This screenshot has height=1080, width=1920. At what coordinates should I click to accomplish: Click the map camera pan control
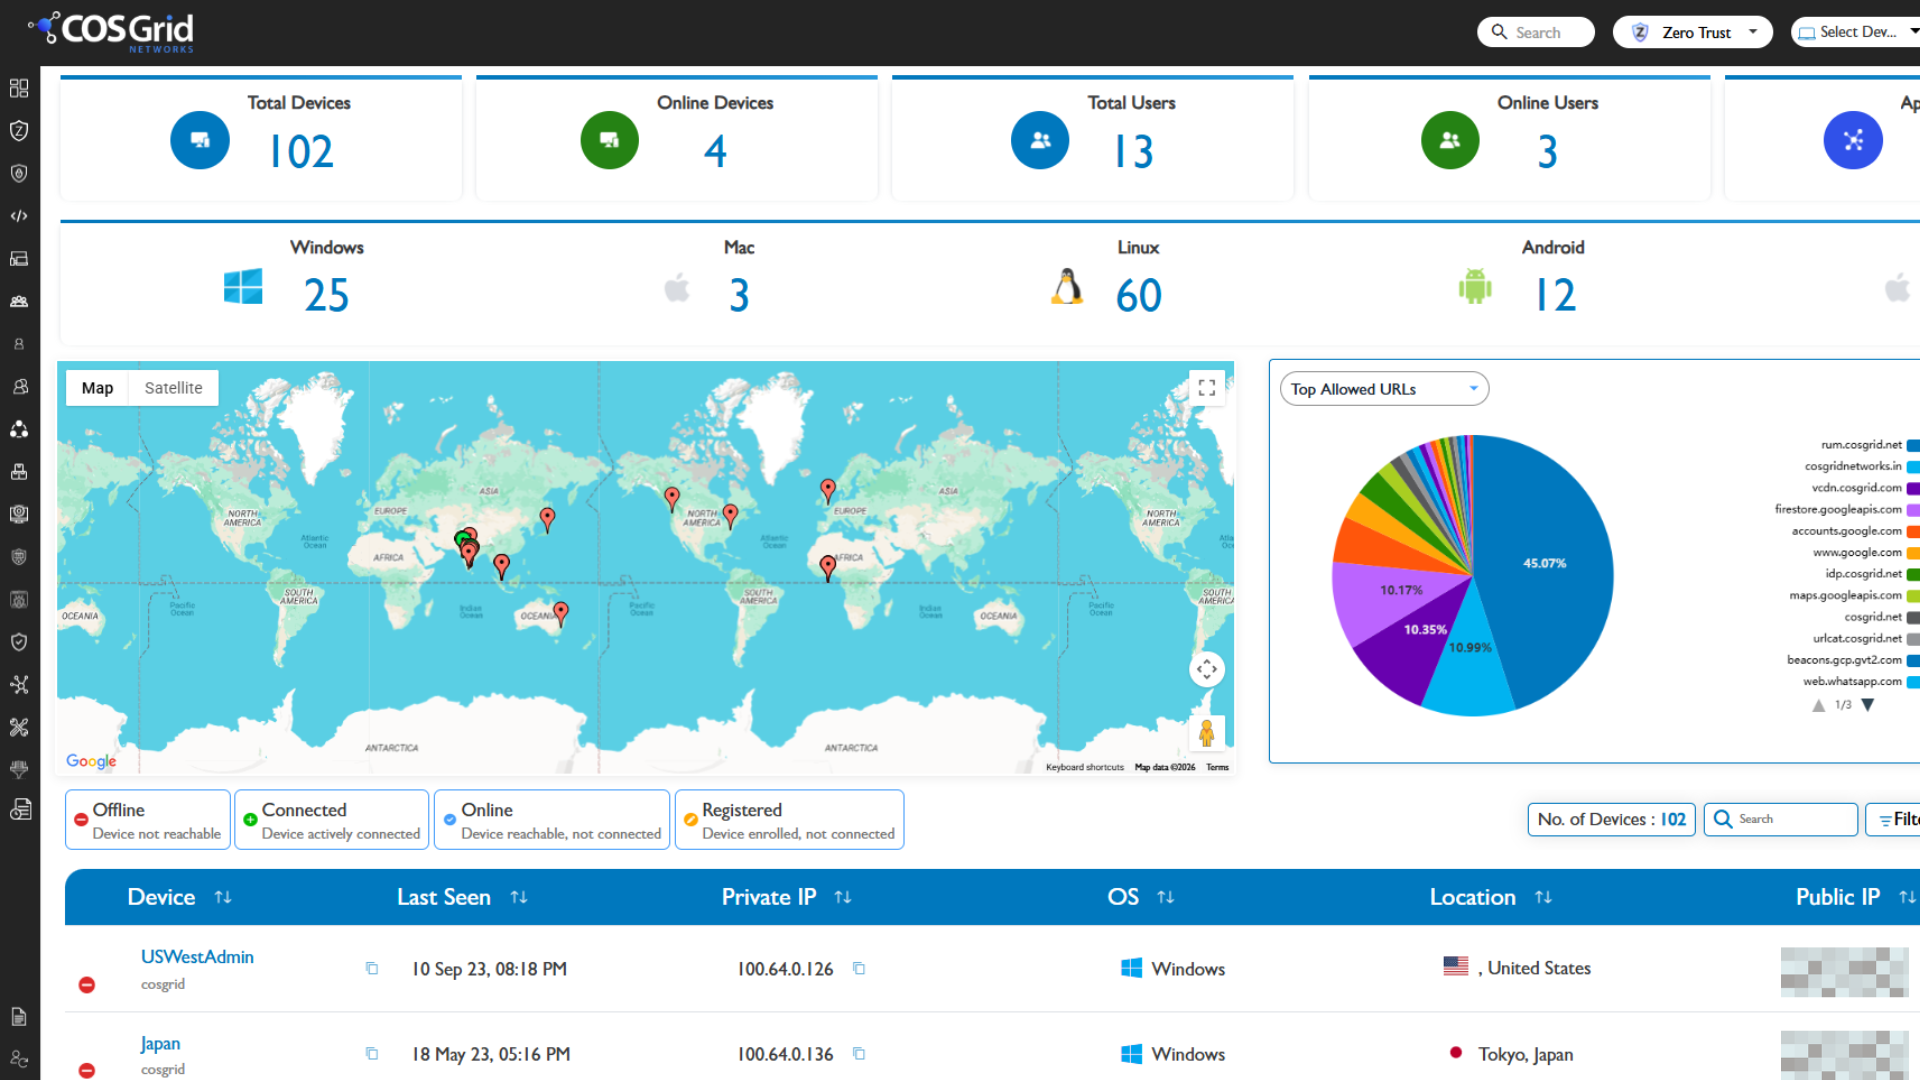tap(1207, 669)
